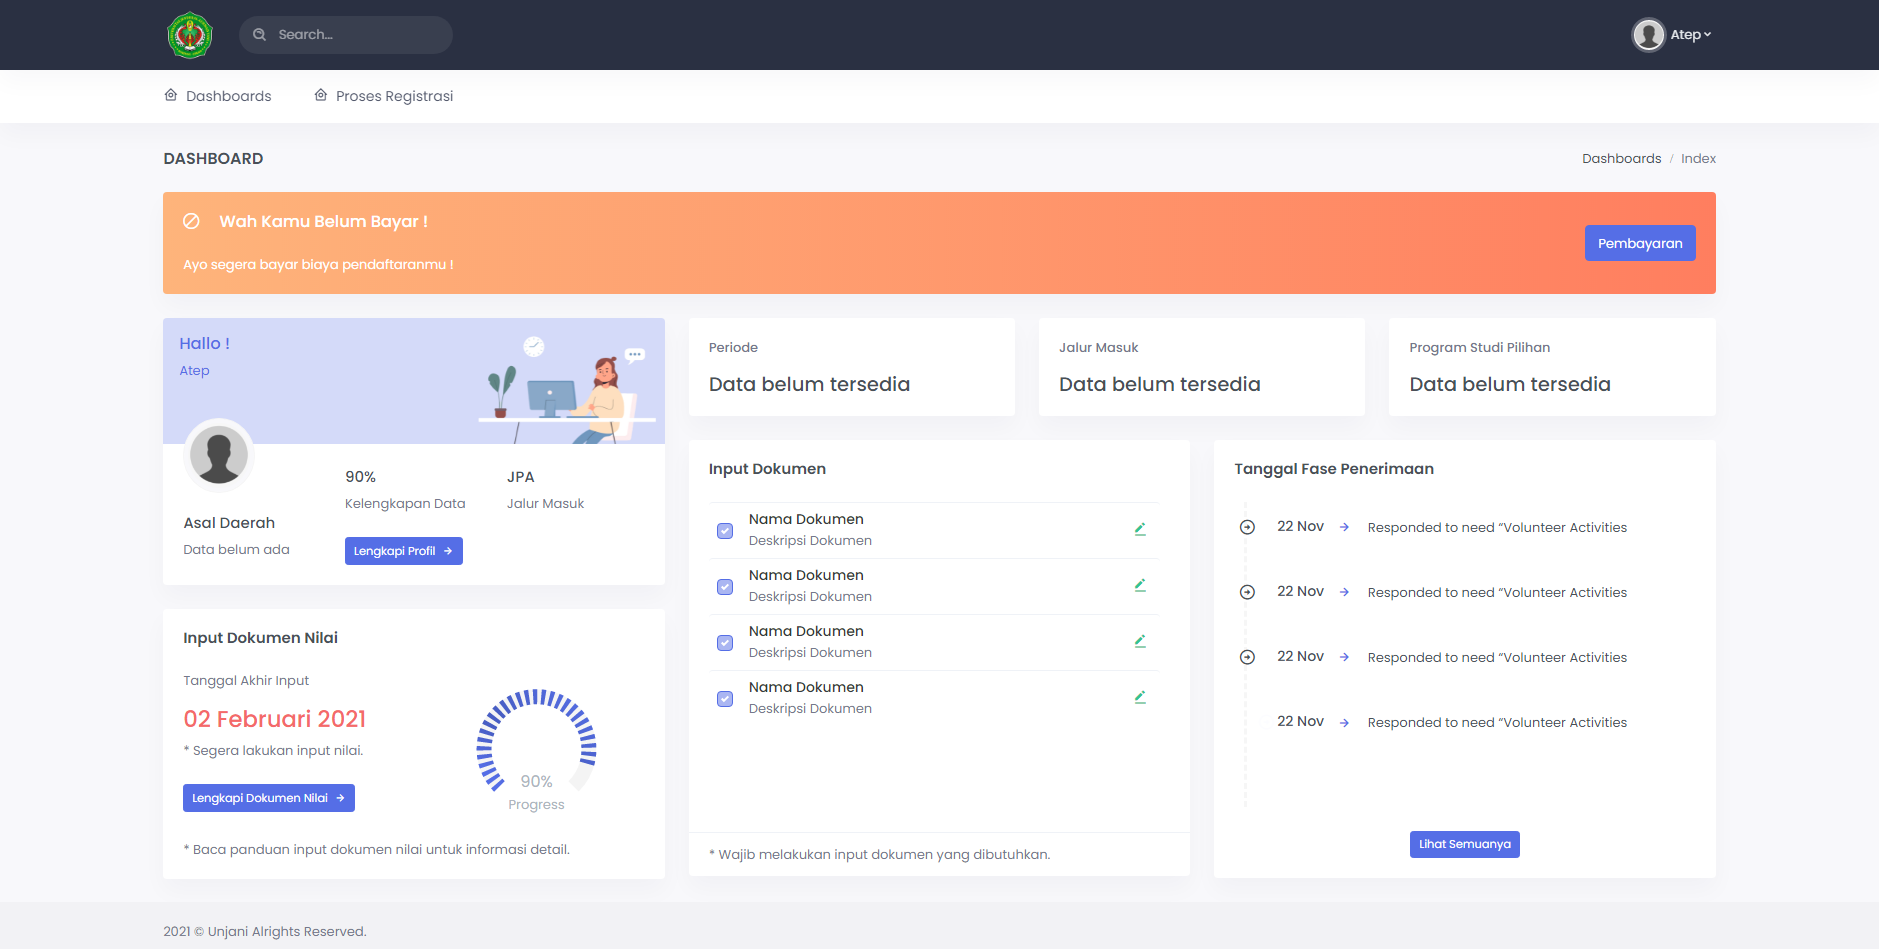Image resolution: width=1879 pixels, height=949 pixels.
Task: Click the Pembayaran button
Action: 1639,243
